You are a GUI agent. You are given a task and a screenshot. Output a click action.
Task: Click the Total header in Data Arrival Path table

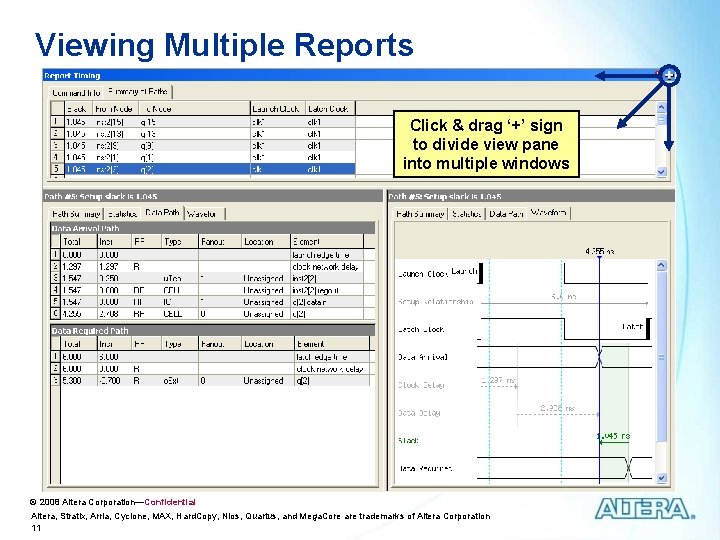coord(79,242)
